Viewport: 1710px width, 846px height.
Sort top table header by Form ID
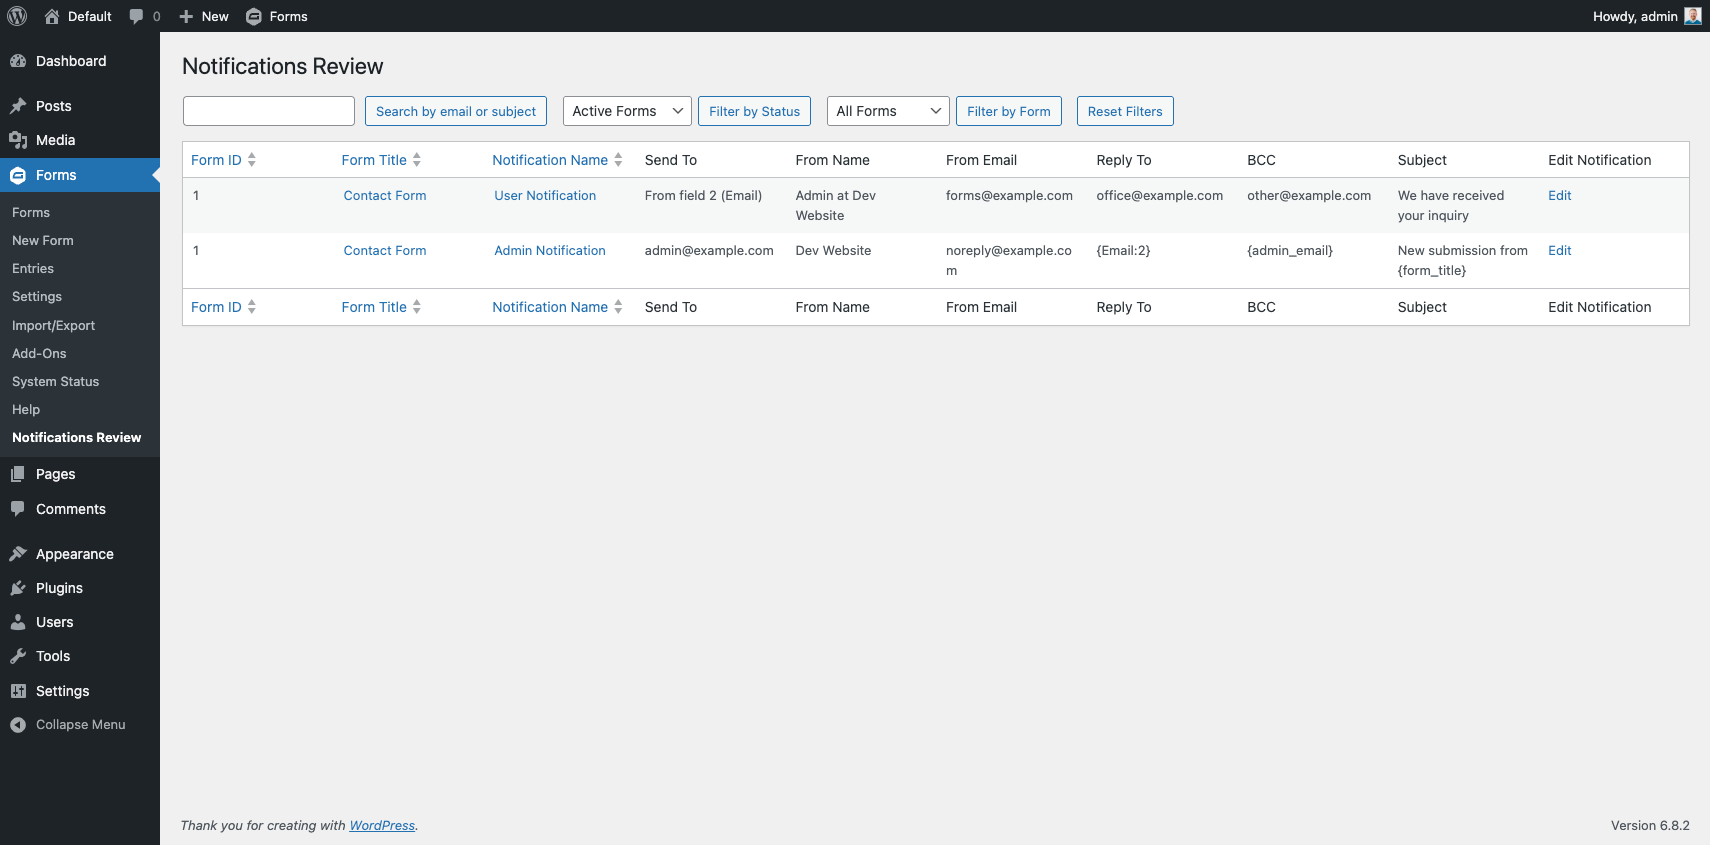[x=217, y=160]
